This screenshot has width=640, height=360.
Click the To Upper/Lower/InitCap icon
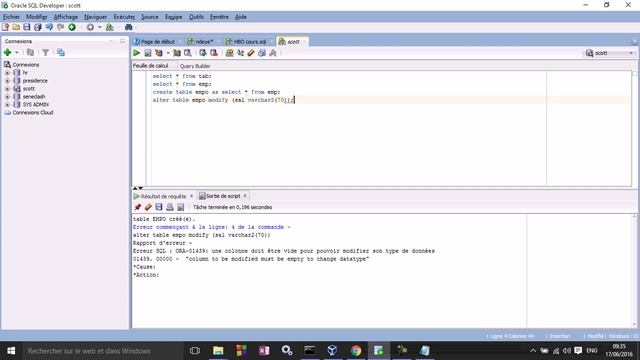click(x=240, y=53)
